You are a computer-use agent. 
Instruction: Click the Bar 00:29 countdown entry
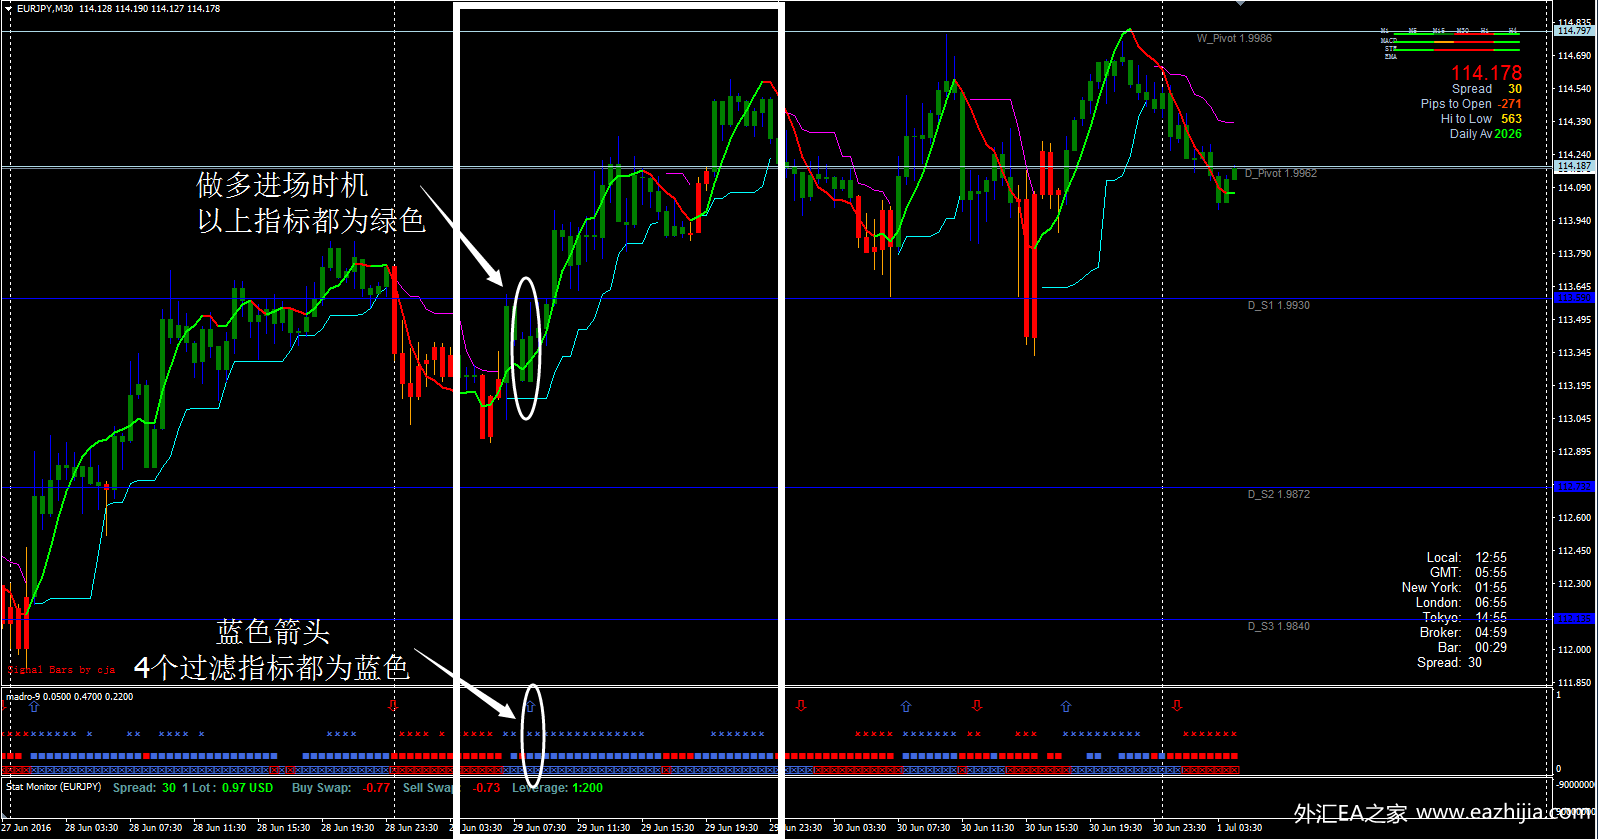(x=1472, y=648)
